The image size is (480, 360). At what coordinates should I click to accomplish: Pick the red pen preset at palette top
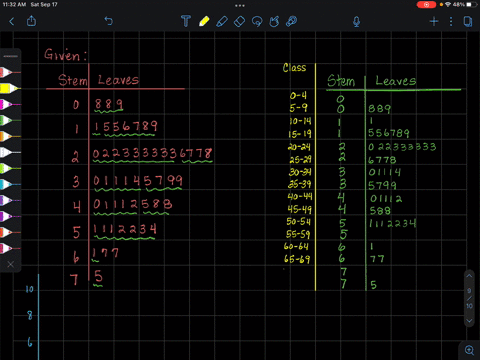point(9,72)
